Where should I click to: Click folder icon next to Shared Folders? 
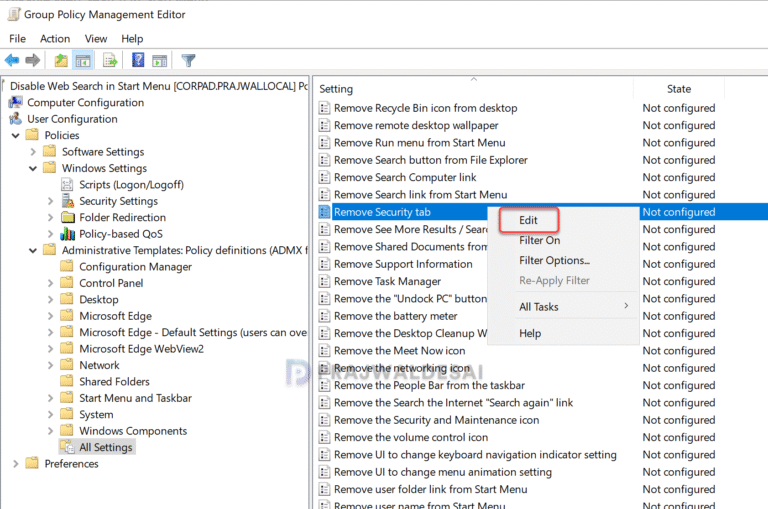point(67,381)
